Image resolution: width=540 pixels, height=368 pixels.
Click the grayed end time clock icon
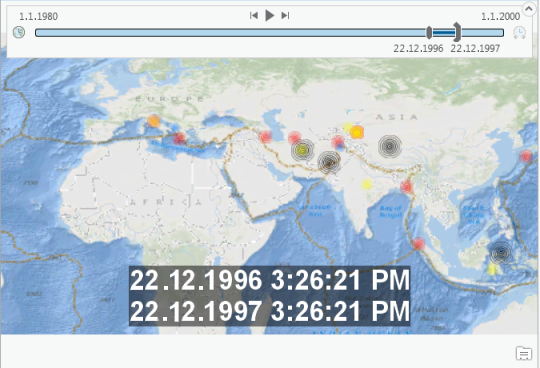coord(519,33)
